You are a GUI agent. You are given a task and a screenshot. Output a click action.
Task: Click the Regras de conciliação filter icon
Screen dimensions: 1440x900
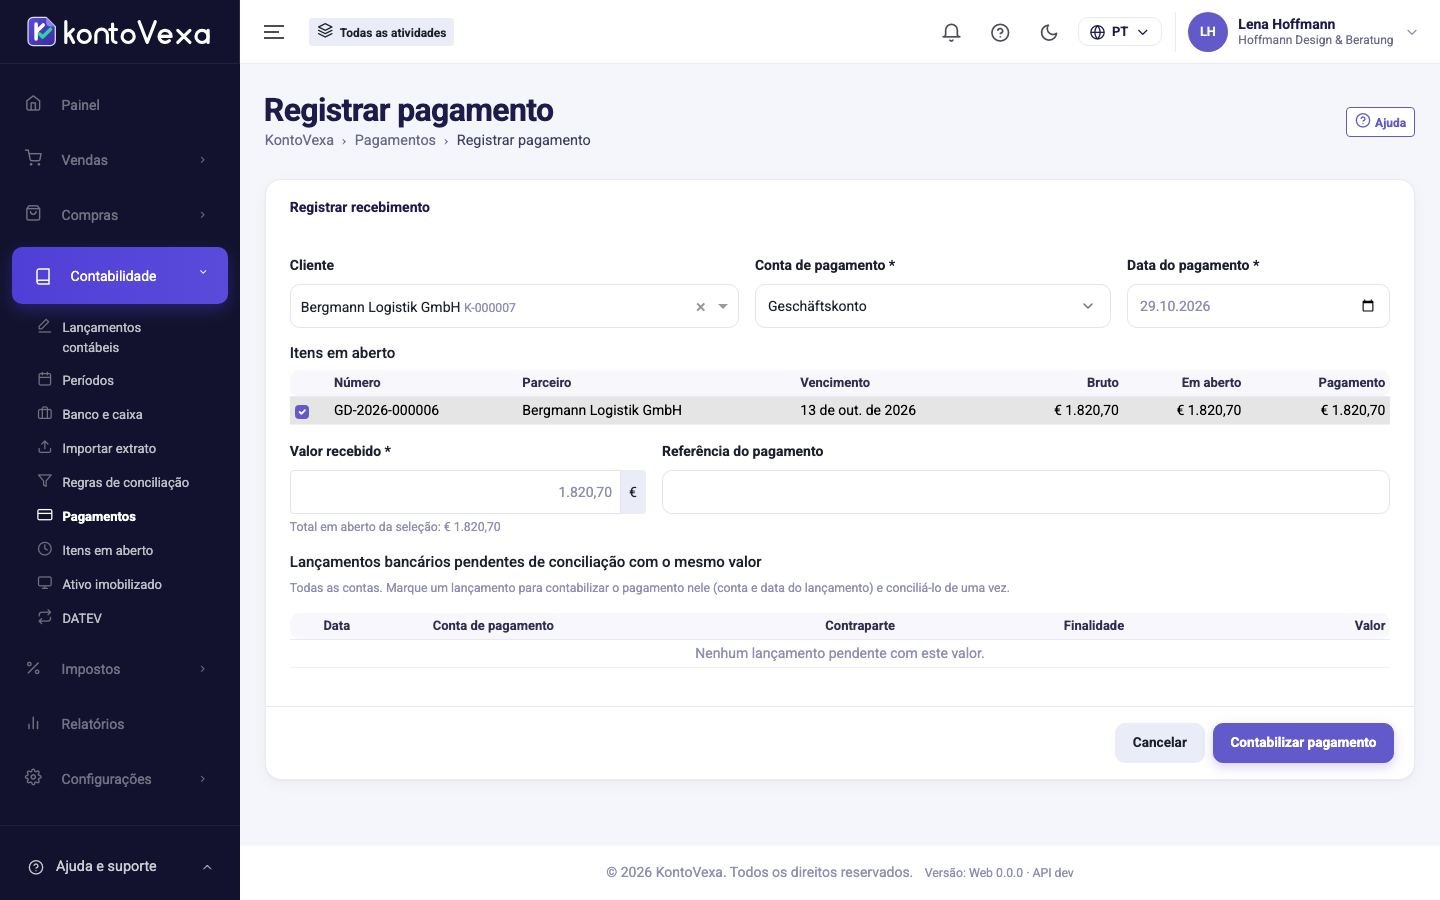click(44, 481)
